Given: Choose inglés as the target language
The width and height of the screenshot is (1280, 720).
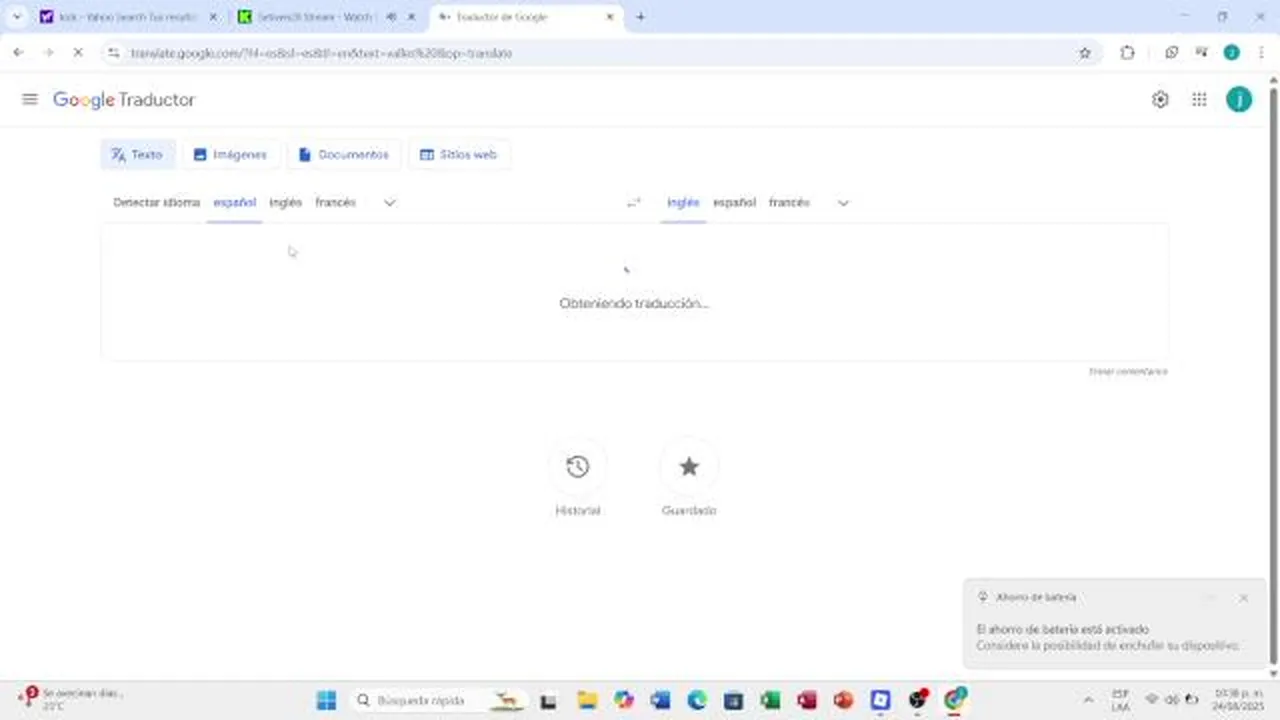Looking at the screenshot, I should 684,203.
